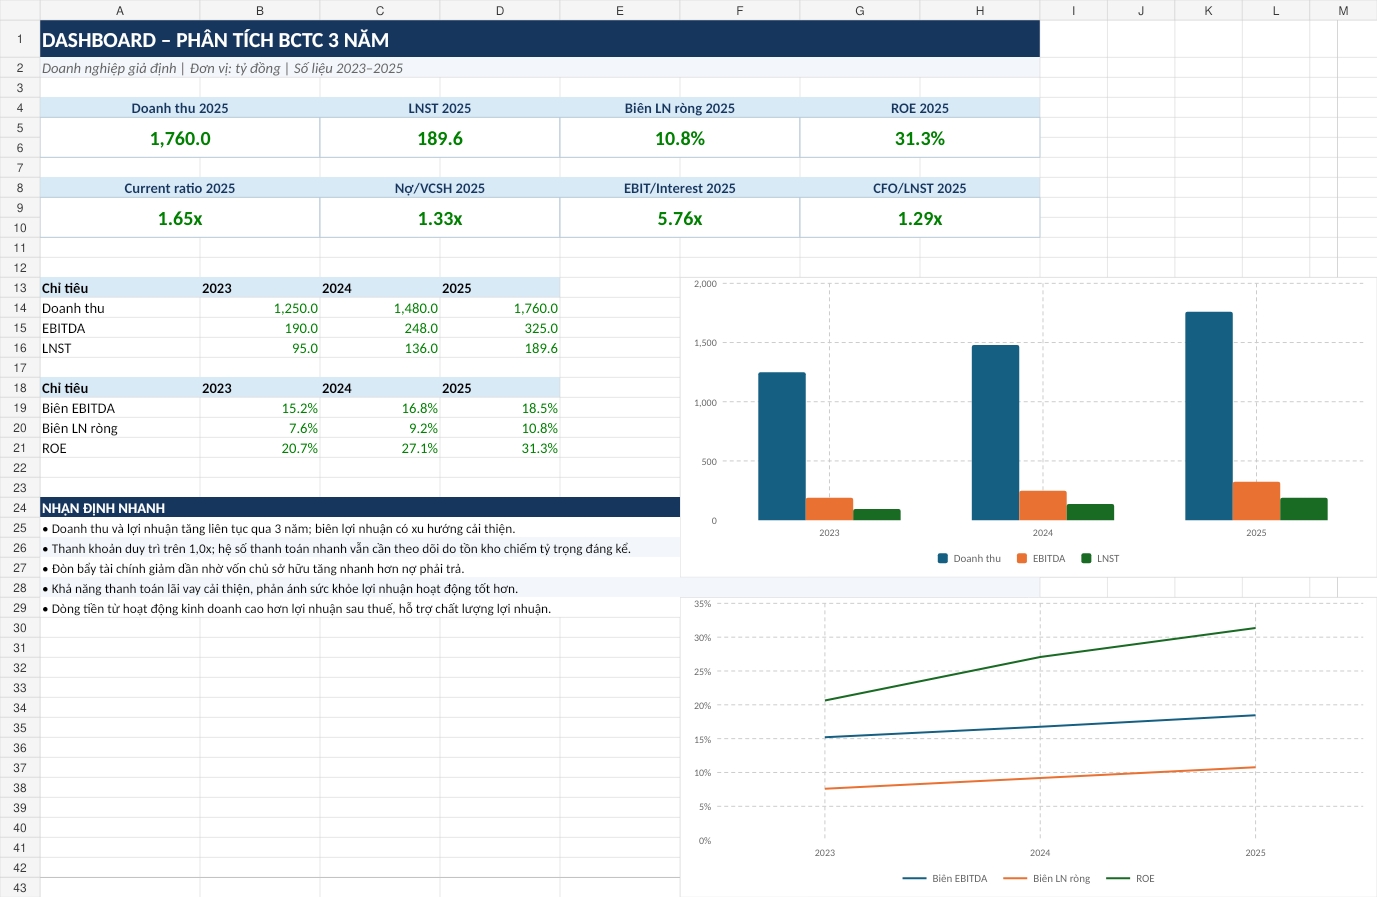This screenshot has height=897, width=1377.
Task: Click the LNST cell 136.0
Action: pyautogui.click(x=380, y=348)
